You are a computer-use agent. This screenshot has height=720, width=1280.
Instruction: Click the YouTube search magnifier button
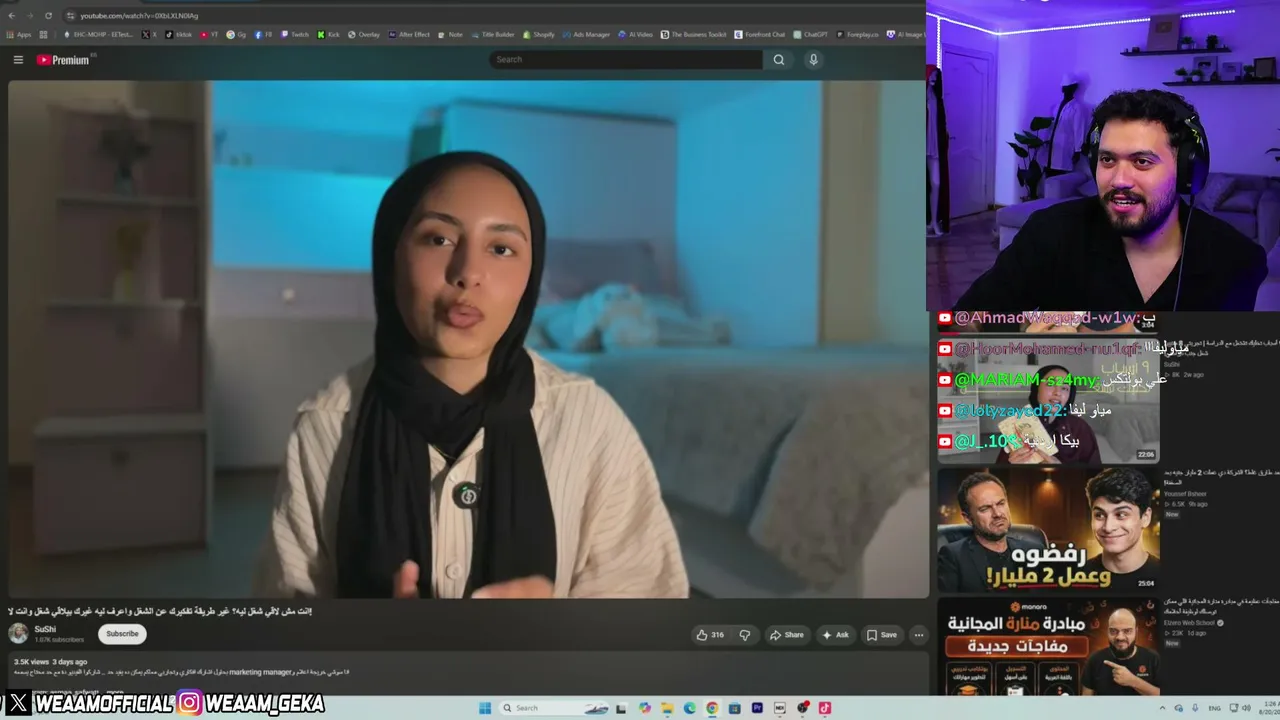[x=779, y=60]
